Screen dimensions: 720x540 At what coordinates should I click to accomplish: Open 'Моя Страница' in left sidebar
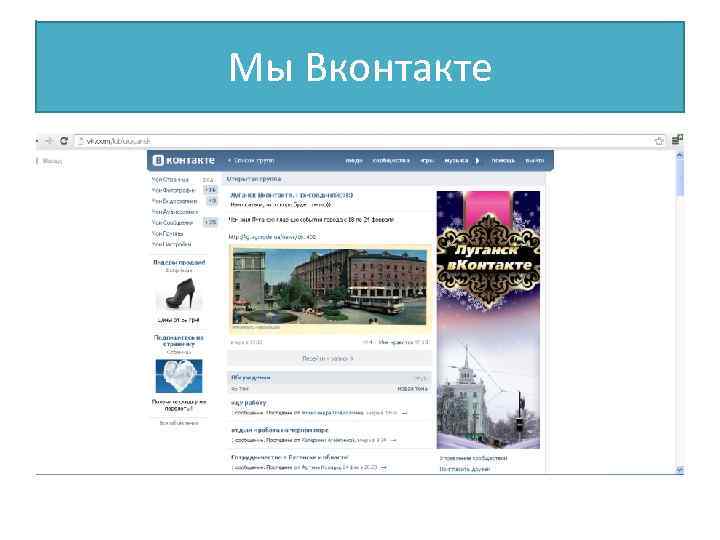pos(170,180)
